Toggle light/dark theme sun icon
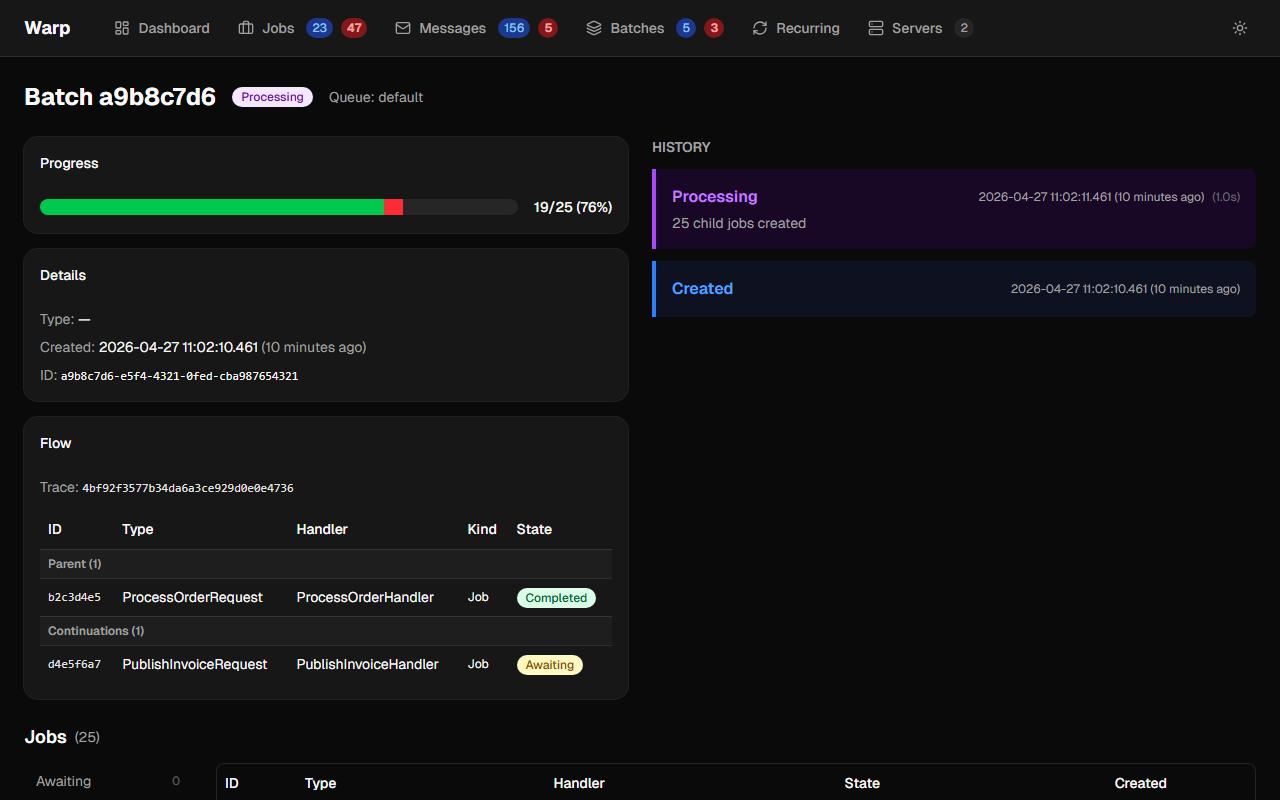 coord(1240,28)
